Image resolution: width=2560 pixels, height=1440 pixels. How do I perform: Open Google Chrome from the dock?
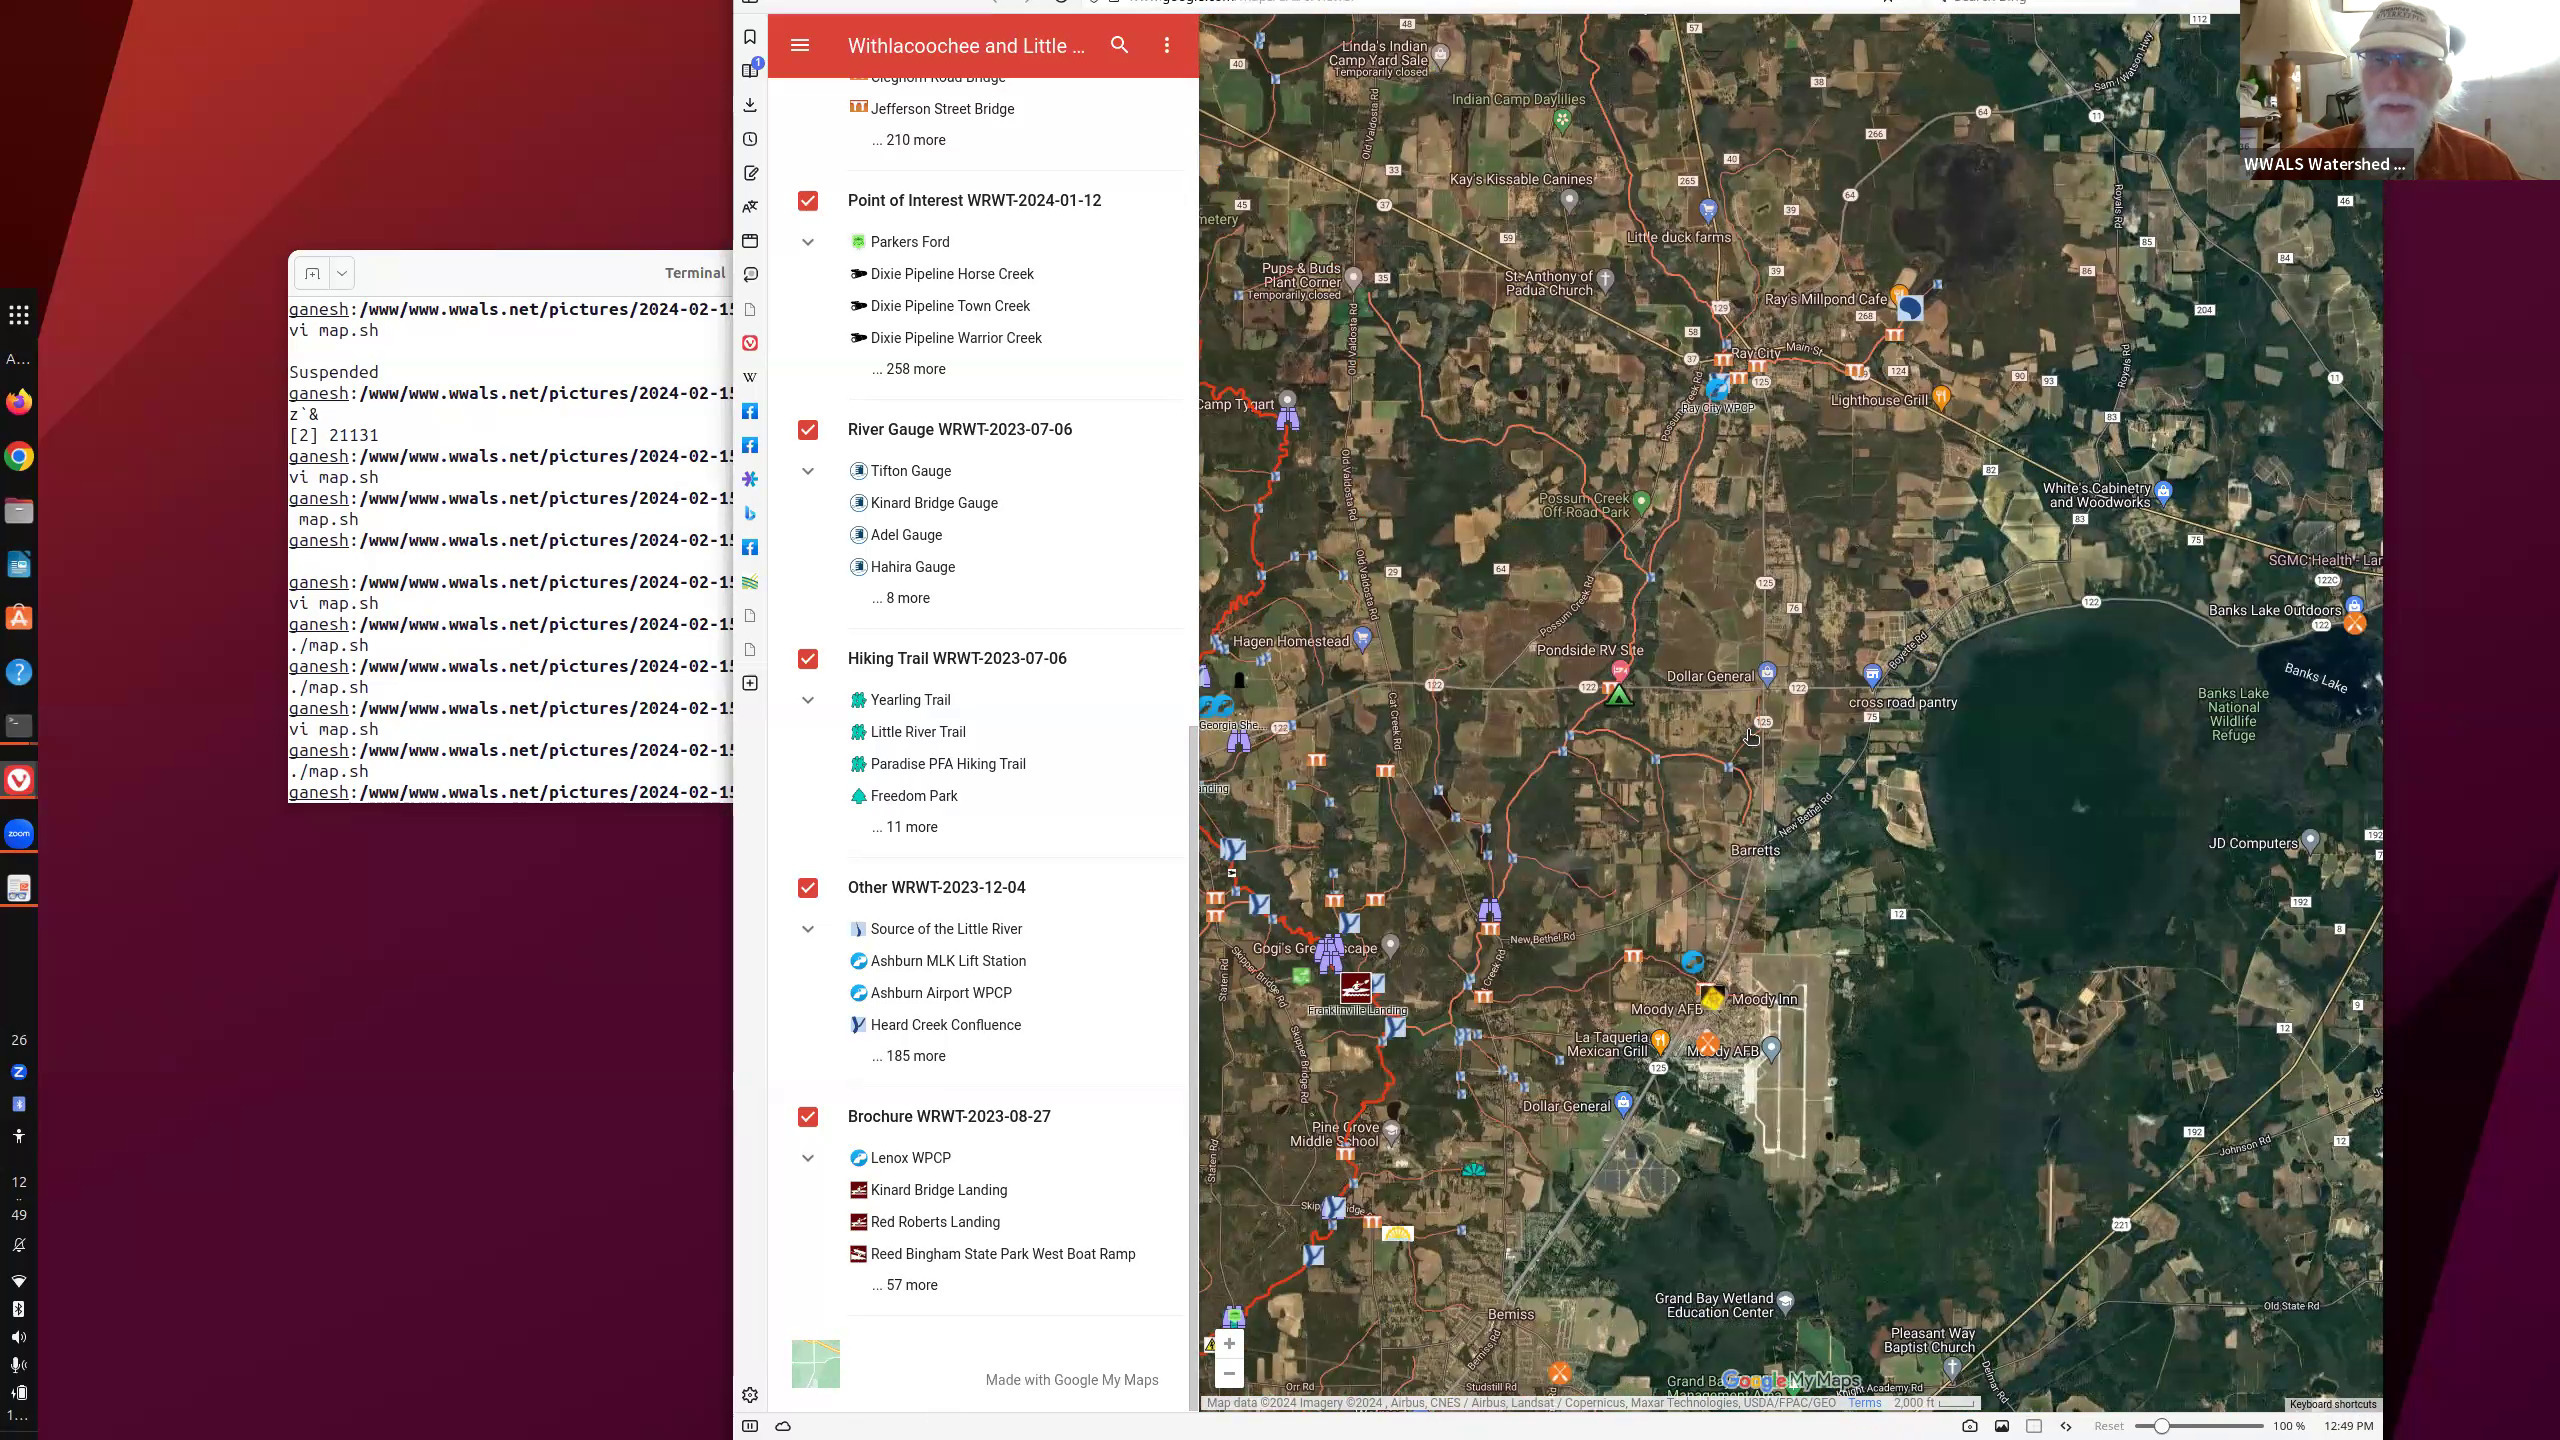point(19,457)
